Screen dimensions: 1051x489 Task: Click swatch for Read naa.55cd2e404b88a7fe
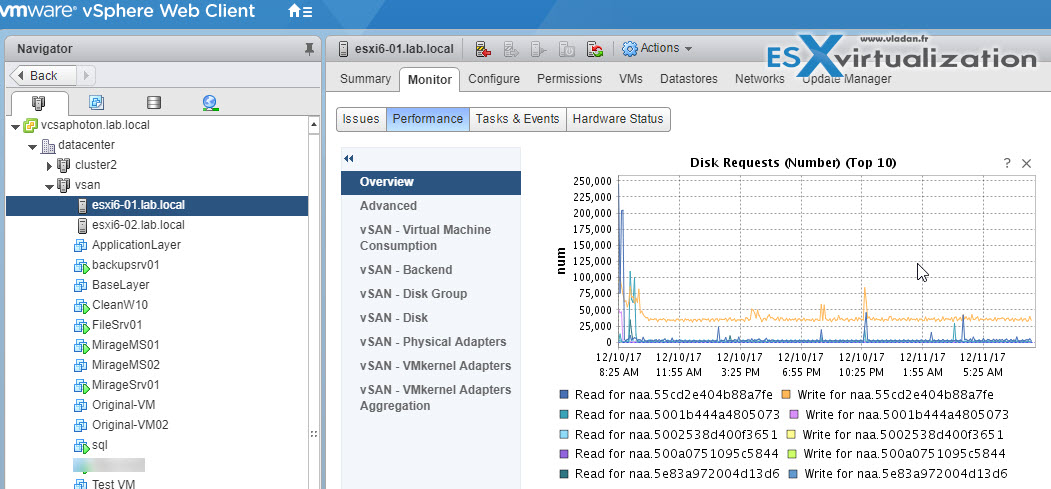(564, 396)
